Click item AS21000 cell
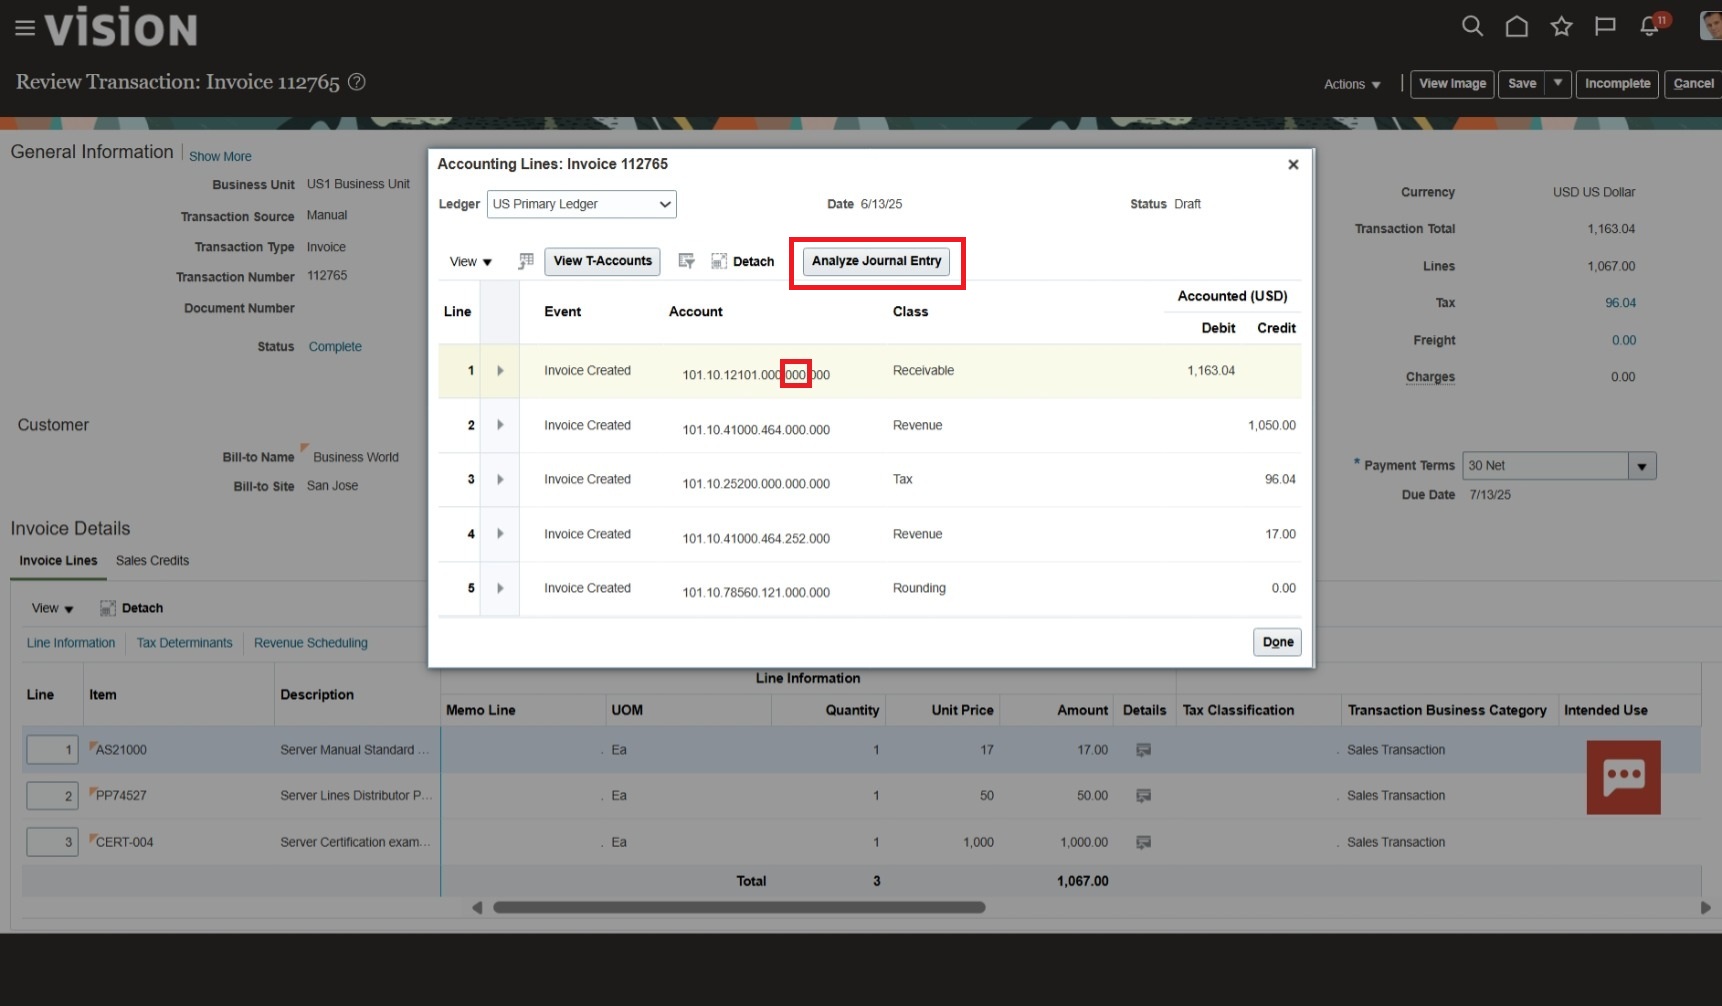Viewport: 1722px width, 1006px height. click(x=121, y=750)
